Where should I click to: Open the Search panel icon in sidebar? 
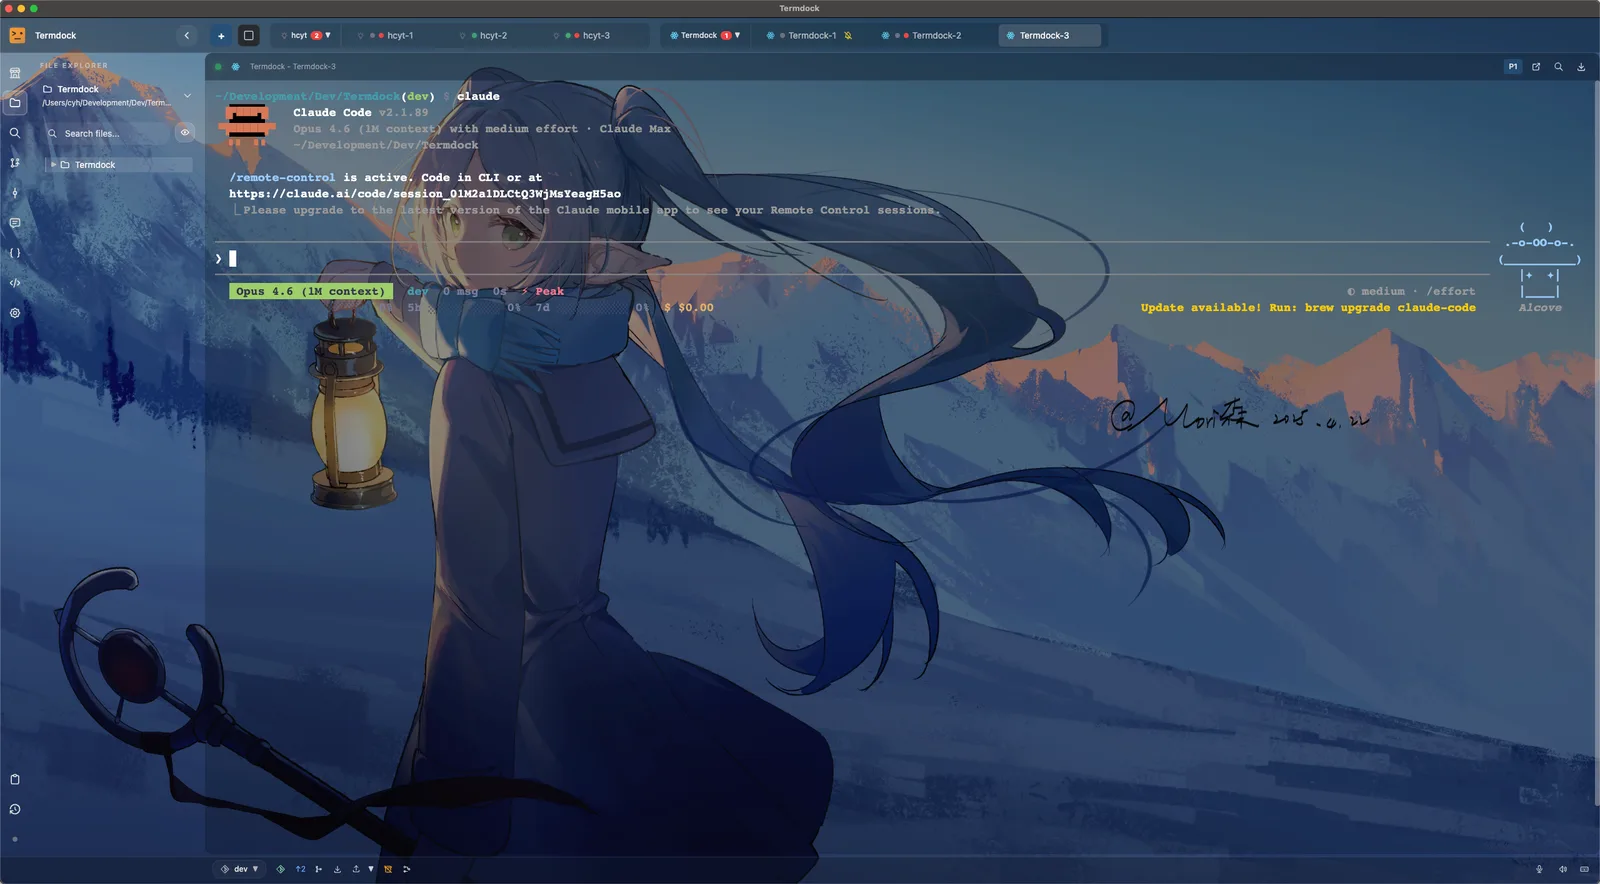tap(15, 133)
